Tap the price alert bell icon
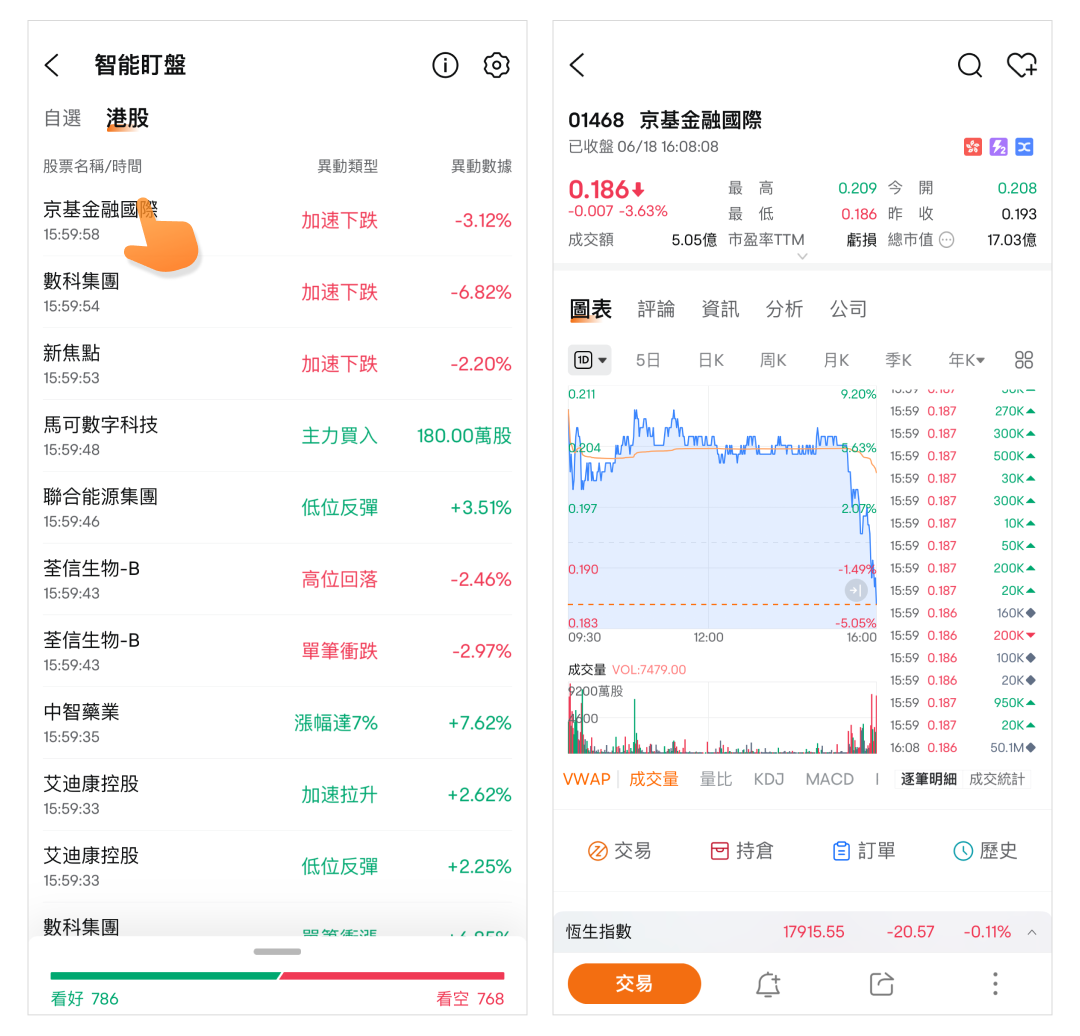Viewport: 1080px width, 1036px height. (767, 984)
